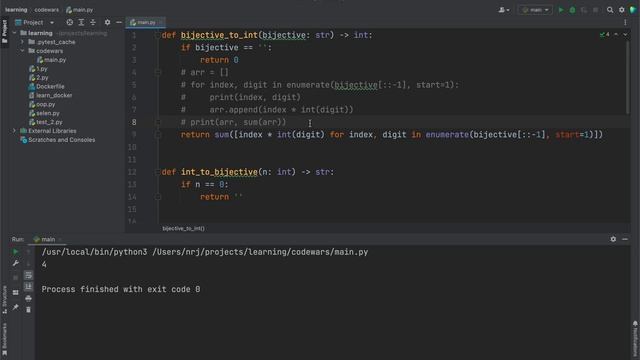Viewport: 640px width, 360px height.
Task: Click the restore layout icon in Run panel
Action: coord(16,293)
